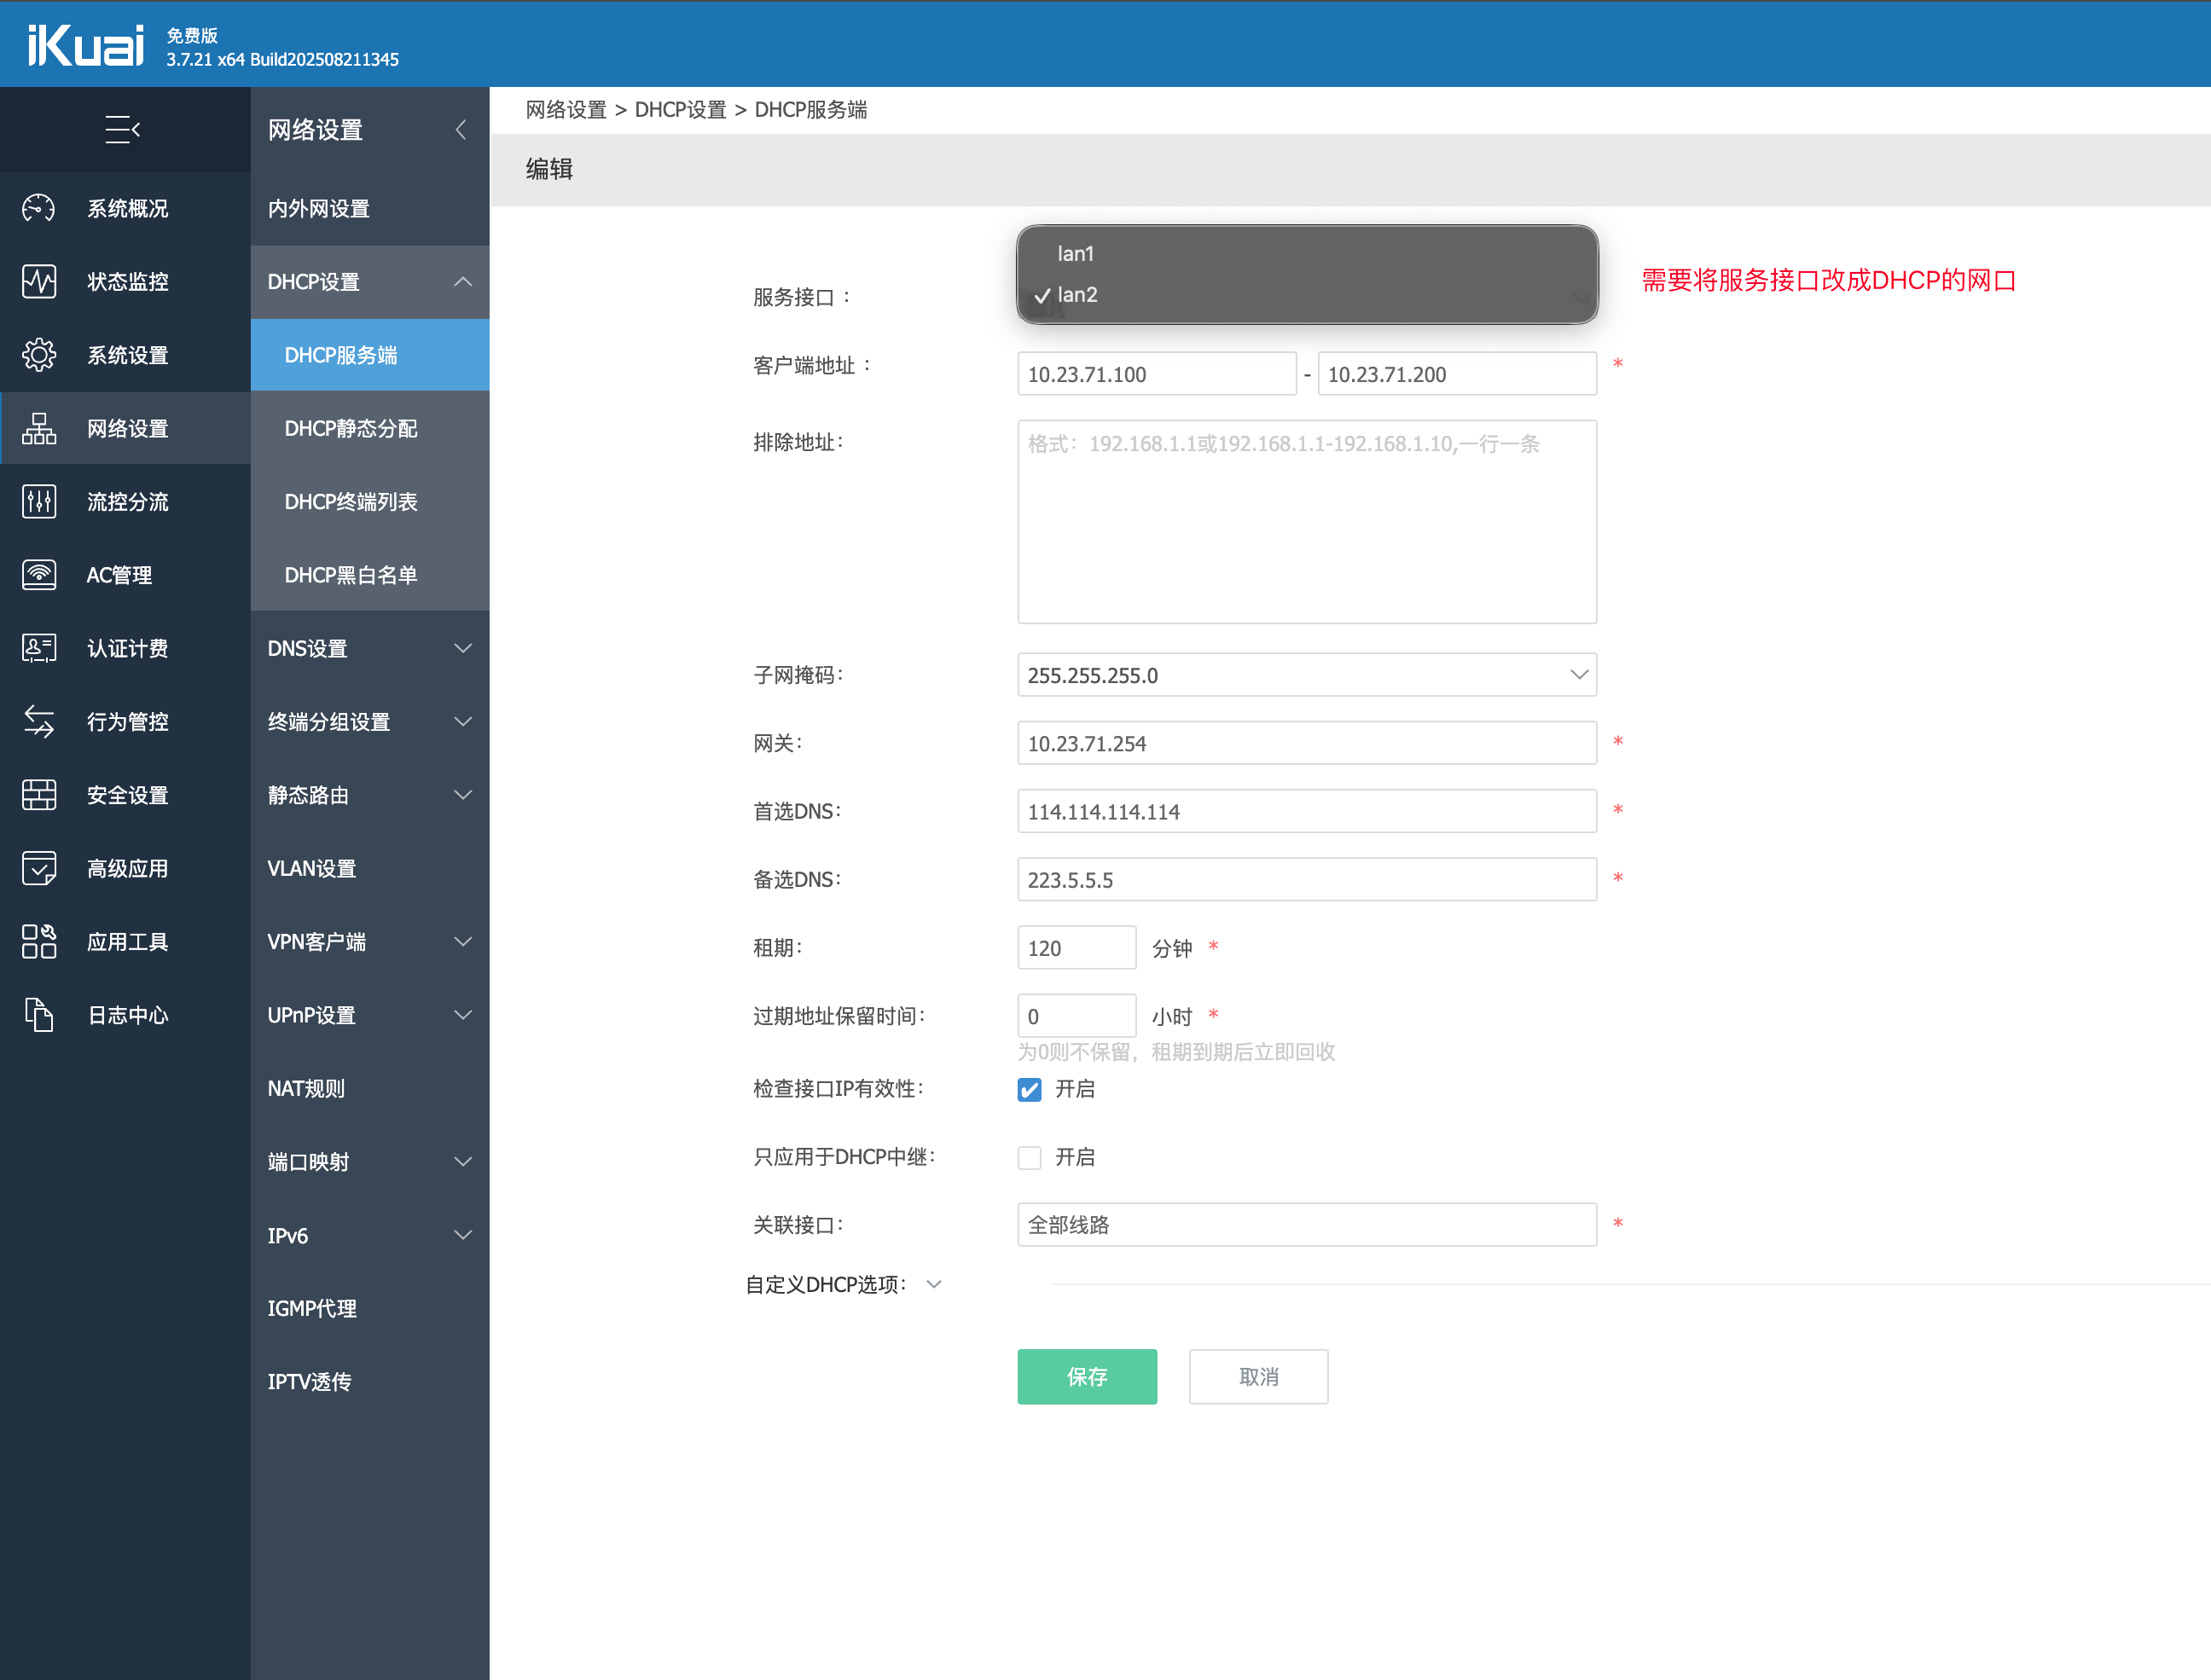
Task: Open Status Monitoring waveform icon
Action: coord(39,281)
